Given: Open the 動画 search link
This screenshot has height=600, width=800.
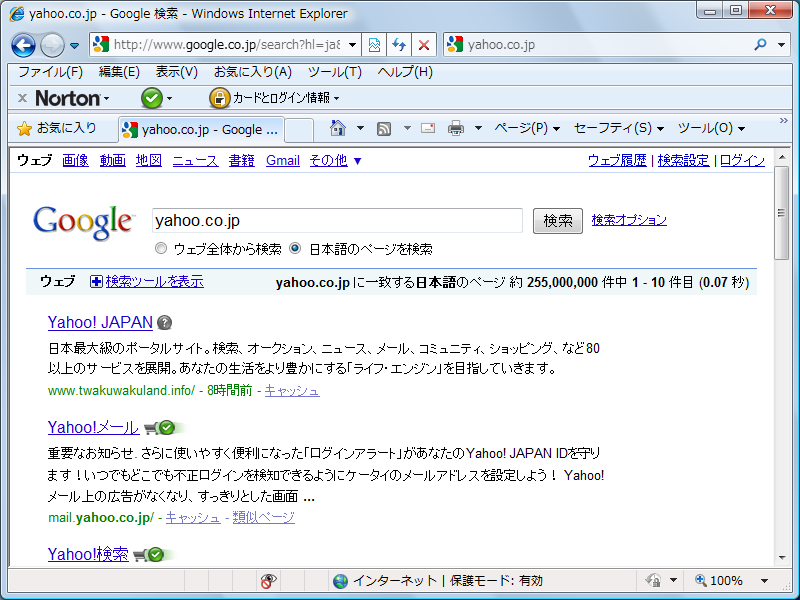Looking at the screenshot, I should (113, 160).
